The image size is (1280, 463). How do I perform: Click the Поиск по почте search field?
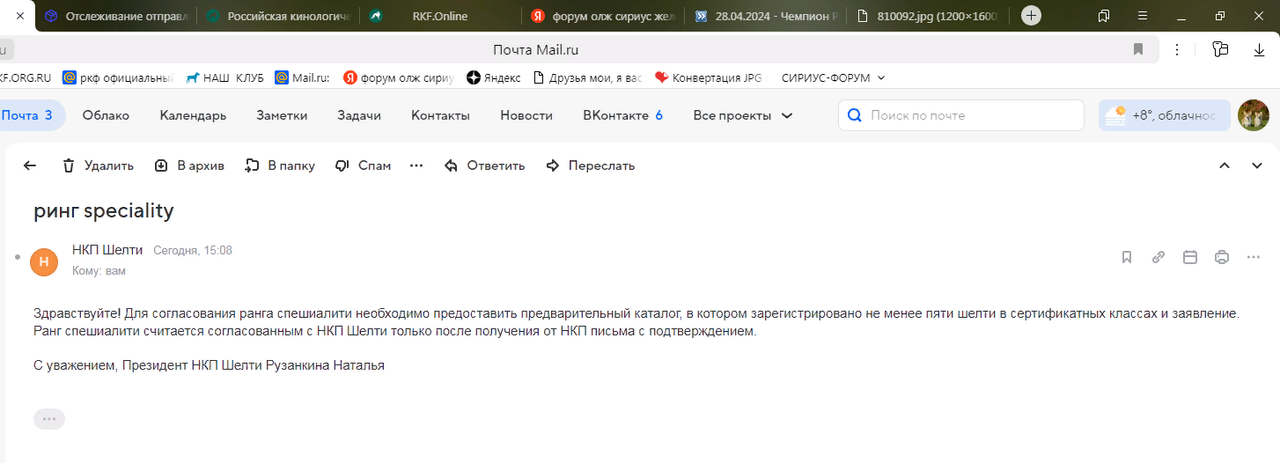pos(961,115)
